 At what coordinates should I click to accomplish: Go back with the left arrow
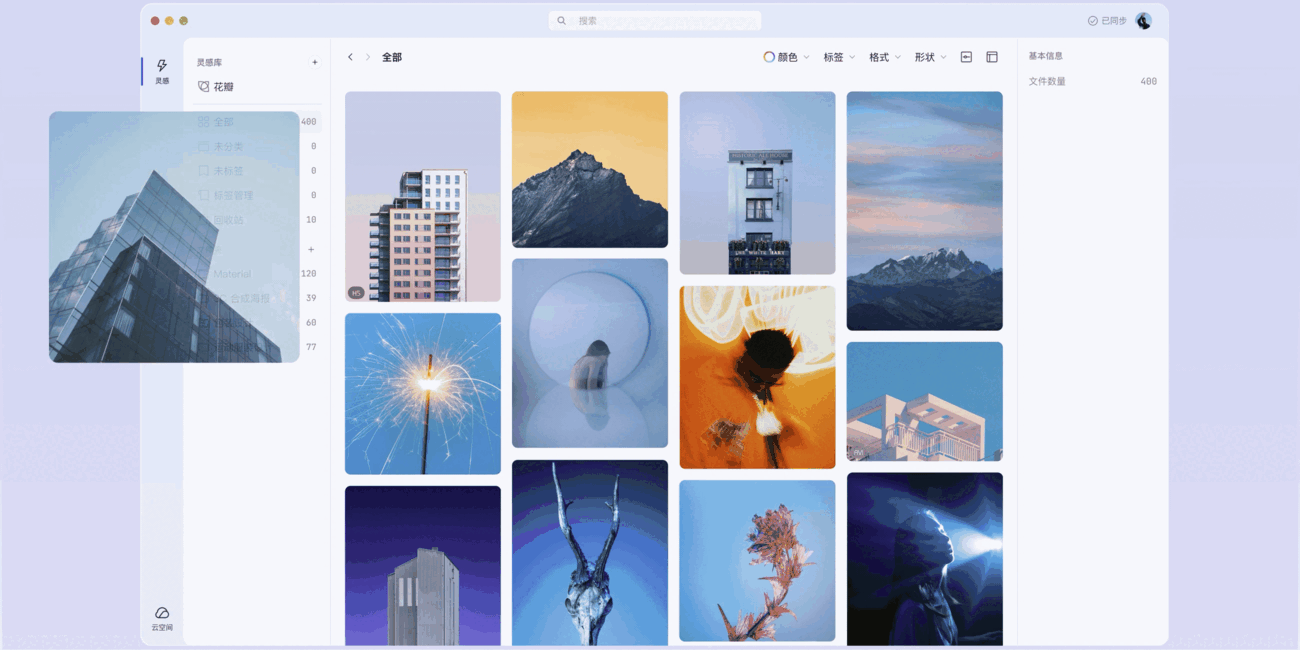pos(350,57)
